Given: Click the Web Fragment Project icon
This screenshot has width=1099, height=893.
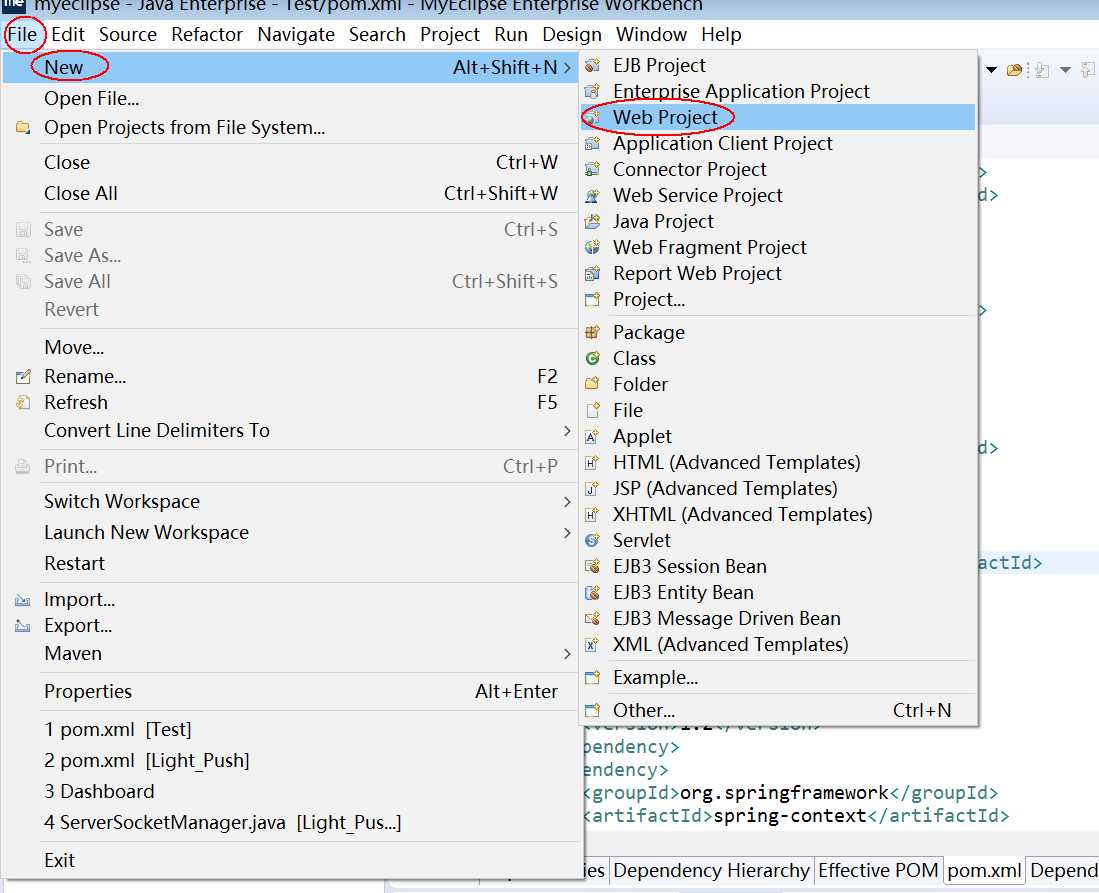Looking at the screenshot, I should coord(592,247).
